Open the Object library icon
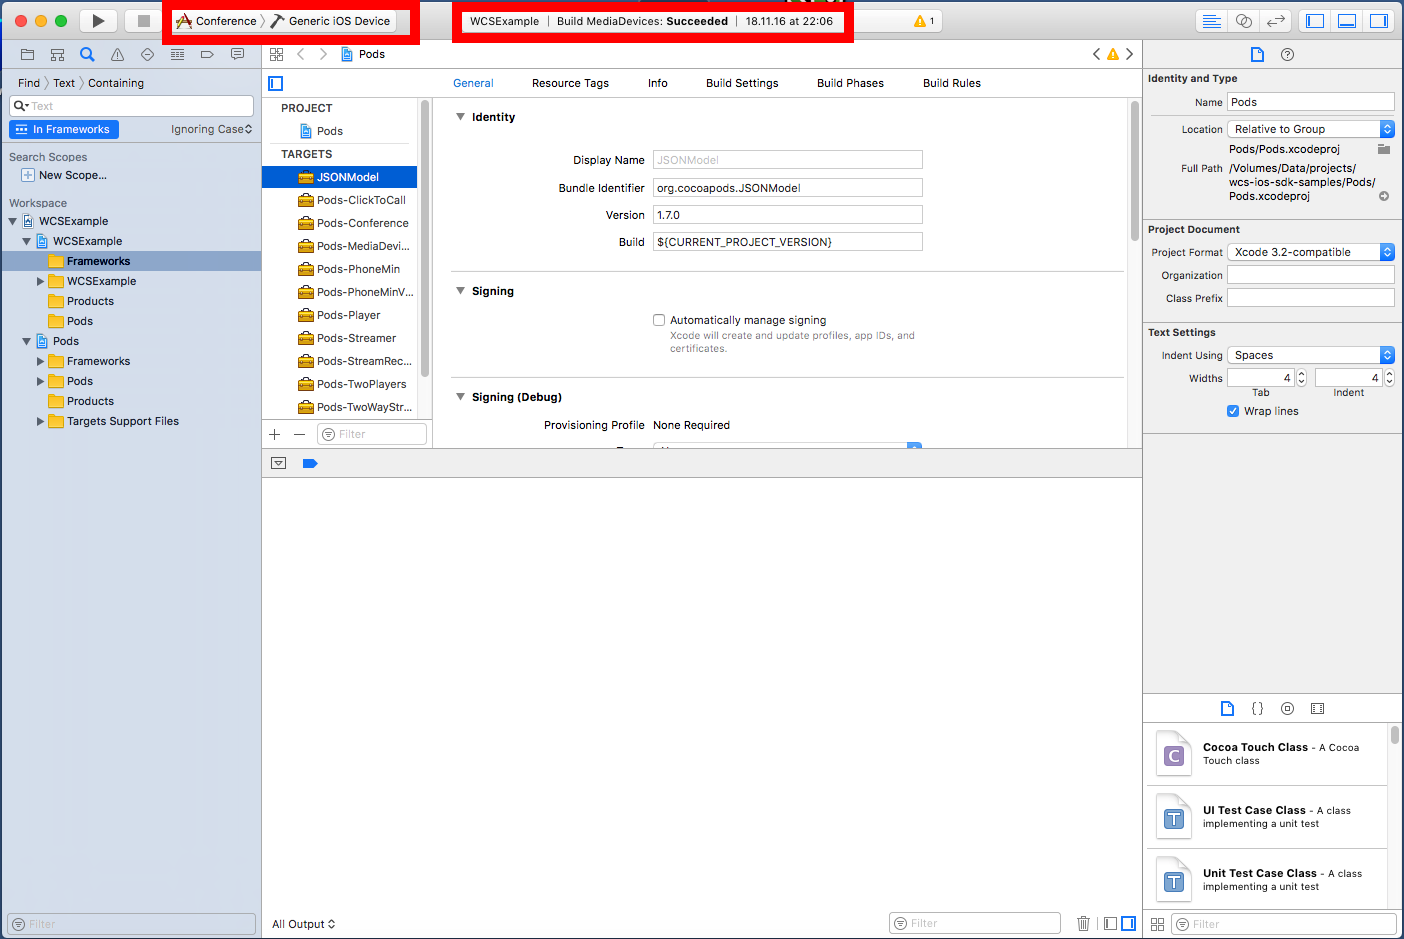The height and width of the screenshot is (939, 1404). 1287,708
